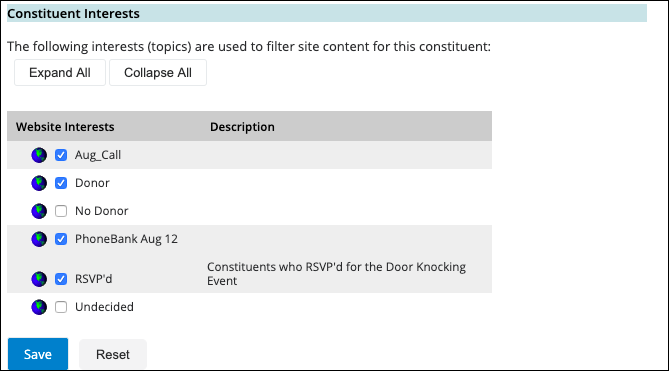Uncheck the RSVP'd interest checkbox
This screenshot has width=669, height=371.
[x=61, y=279]
